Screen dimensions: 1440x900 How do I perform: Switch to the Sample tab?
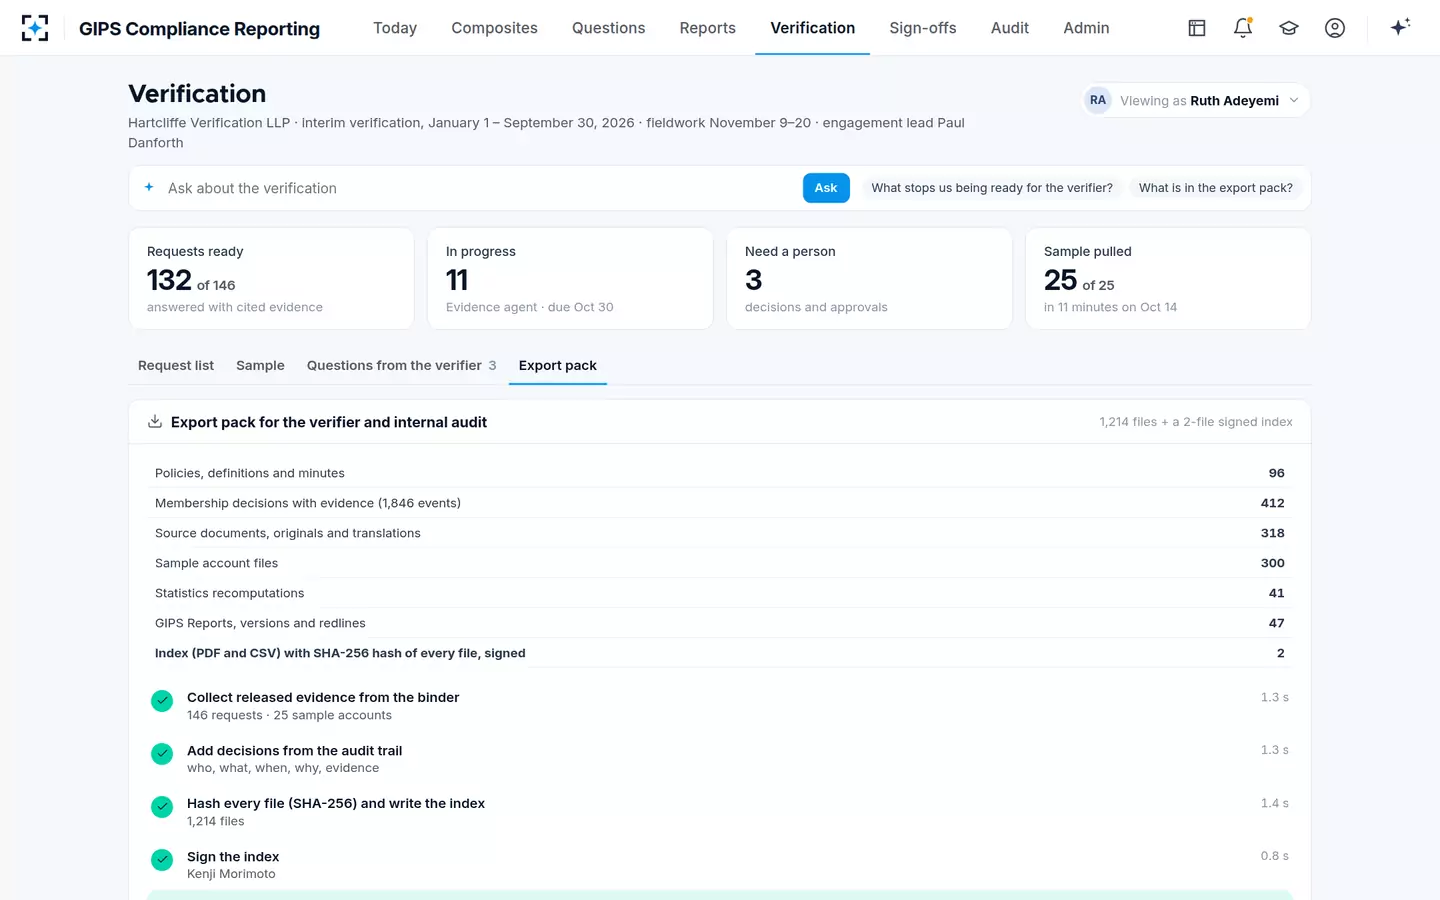pyautogui.click(x=260, y=365)
